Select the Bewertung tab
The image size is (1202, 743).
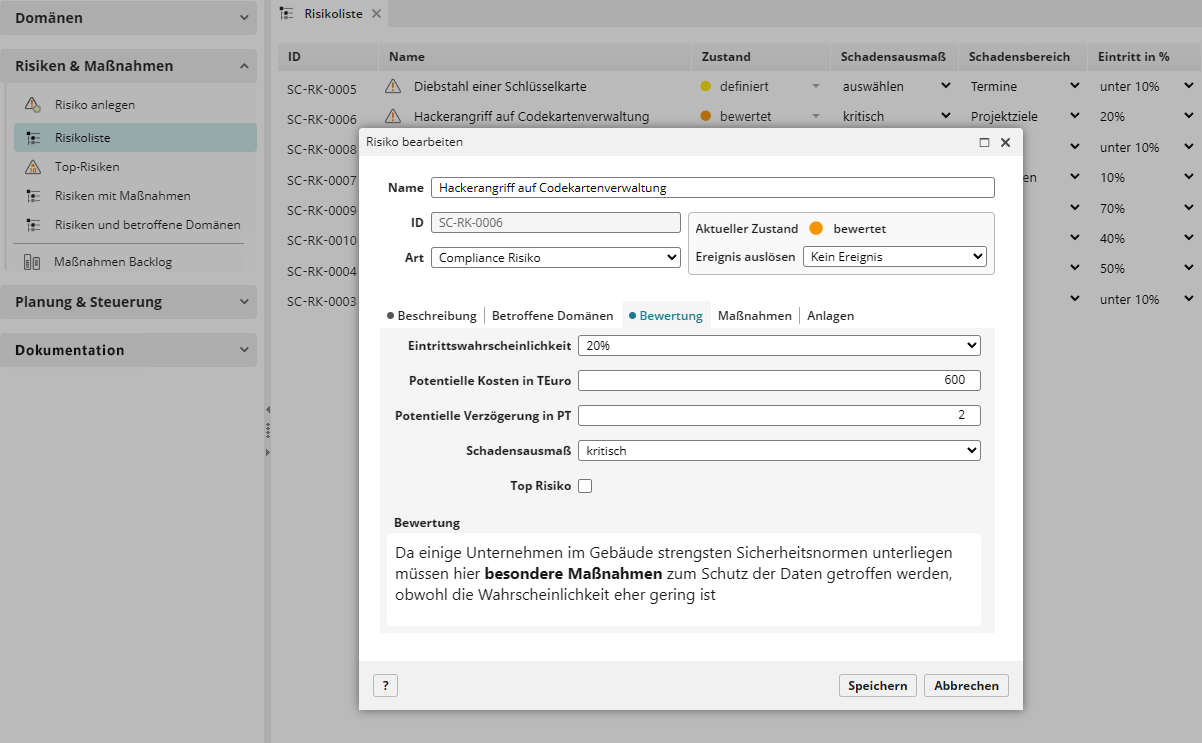[666, 315]
